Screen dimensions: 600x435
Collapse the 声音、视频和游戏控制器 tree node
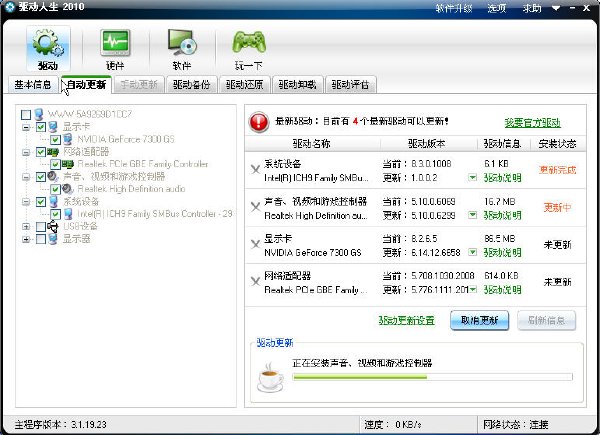click(26, 177)
